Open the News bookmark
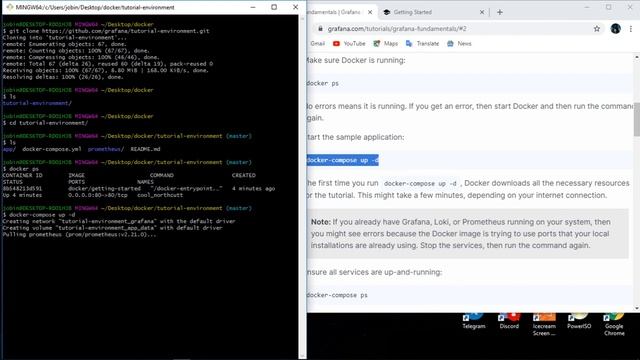Viewport: 640px width, 360px height. [459, 44]
